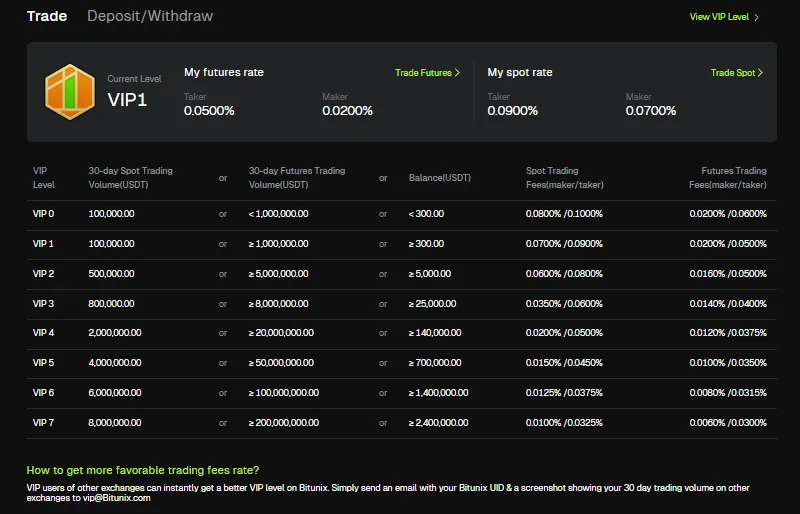Click the My futures rate heading
Image resolution: width=800 pixels, height=514 pixels.
[224, 72]
